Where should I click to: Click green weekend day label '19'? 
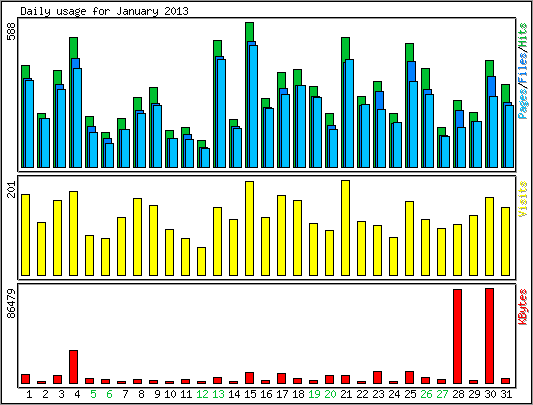pos(314,394)
